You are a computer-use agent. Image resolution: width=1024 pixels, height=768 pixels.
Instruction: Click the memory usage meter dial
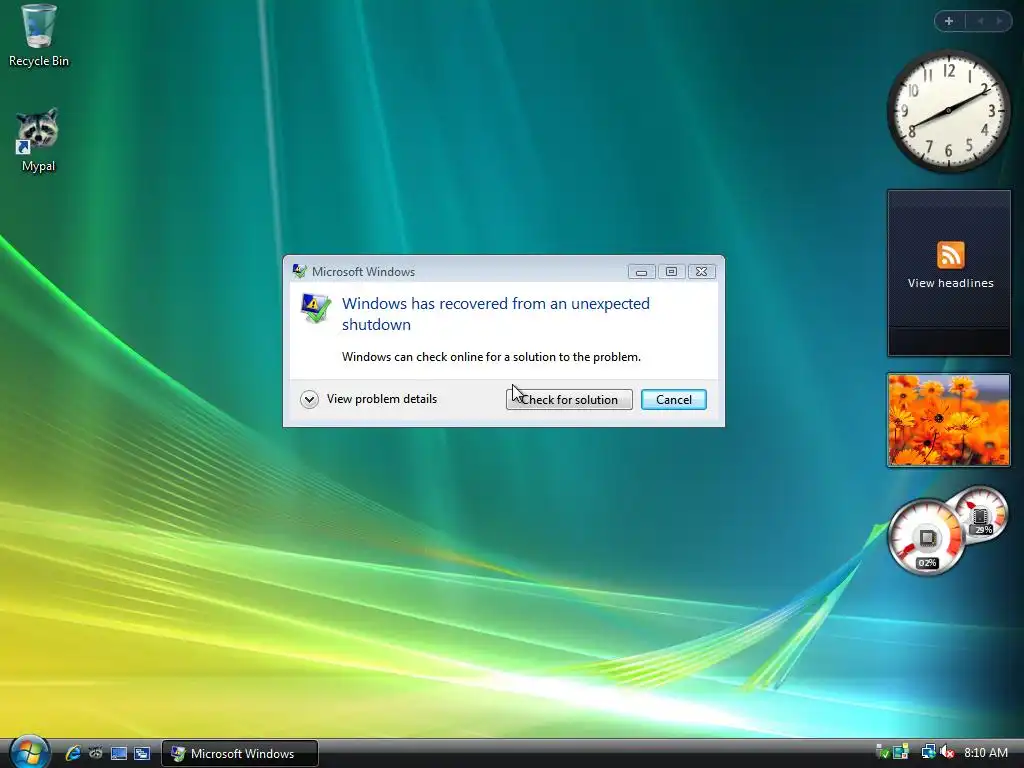click(x=979, y=513)
